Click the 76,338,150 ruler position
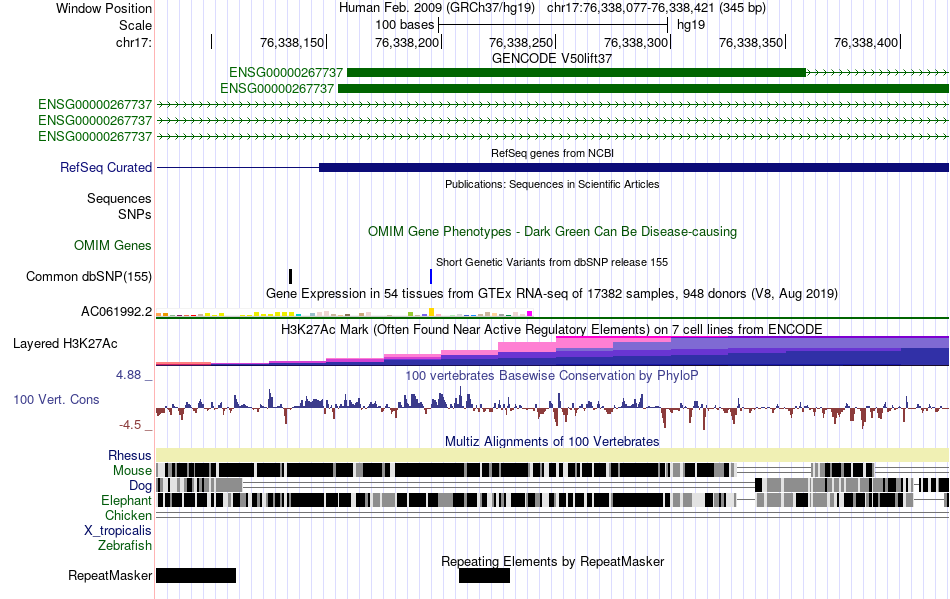 pos(292,42)
